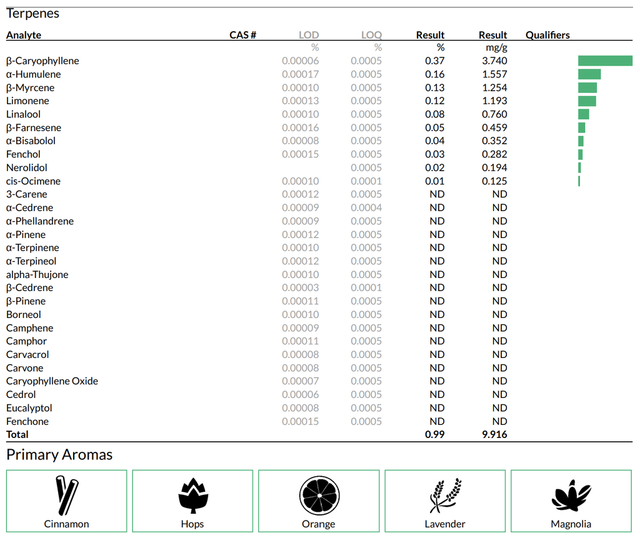Click the 1.557 mg/g result value
This screenshot has height=536, width=640.
point(494,74)
